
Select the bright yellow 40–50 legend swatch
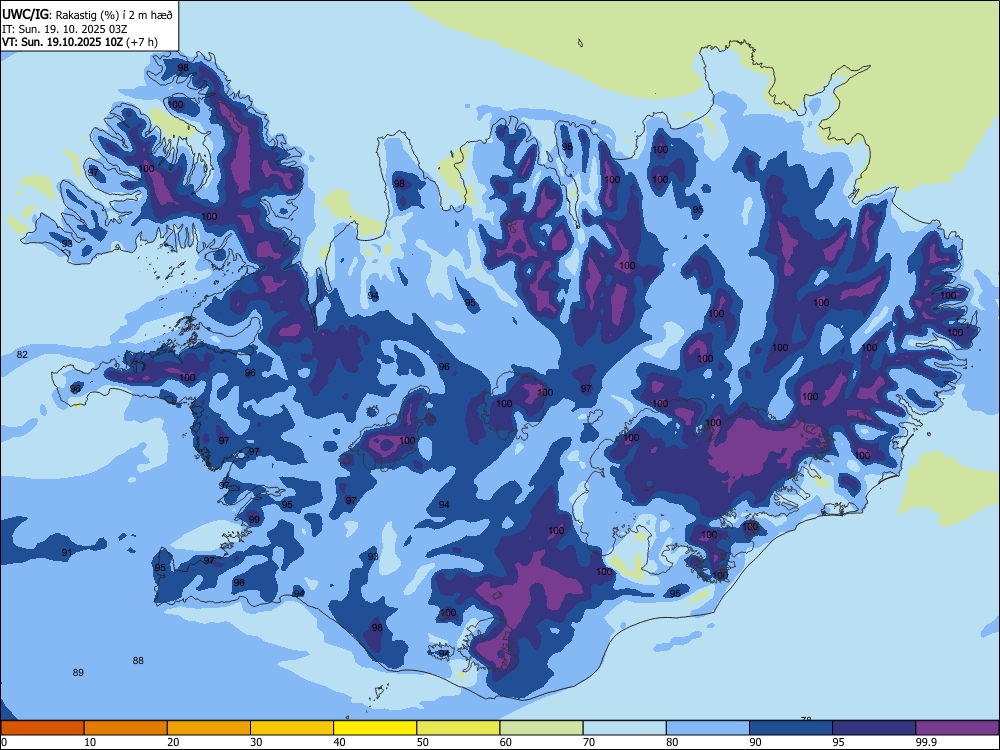(x=375, y=728)
